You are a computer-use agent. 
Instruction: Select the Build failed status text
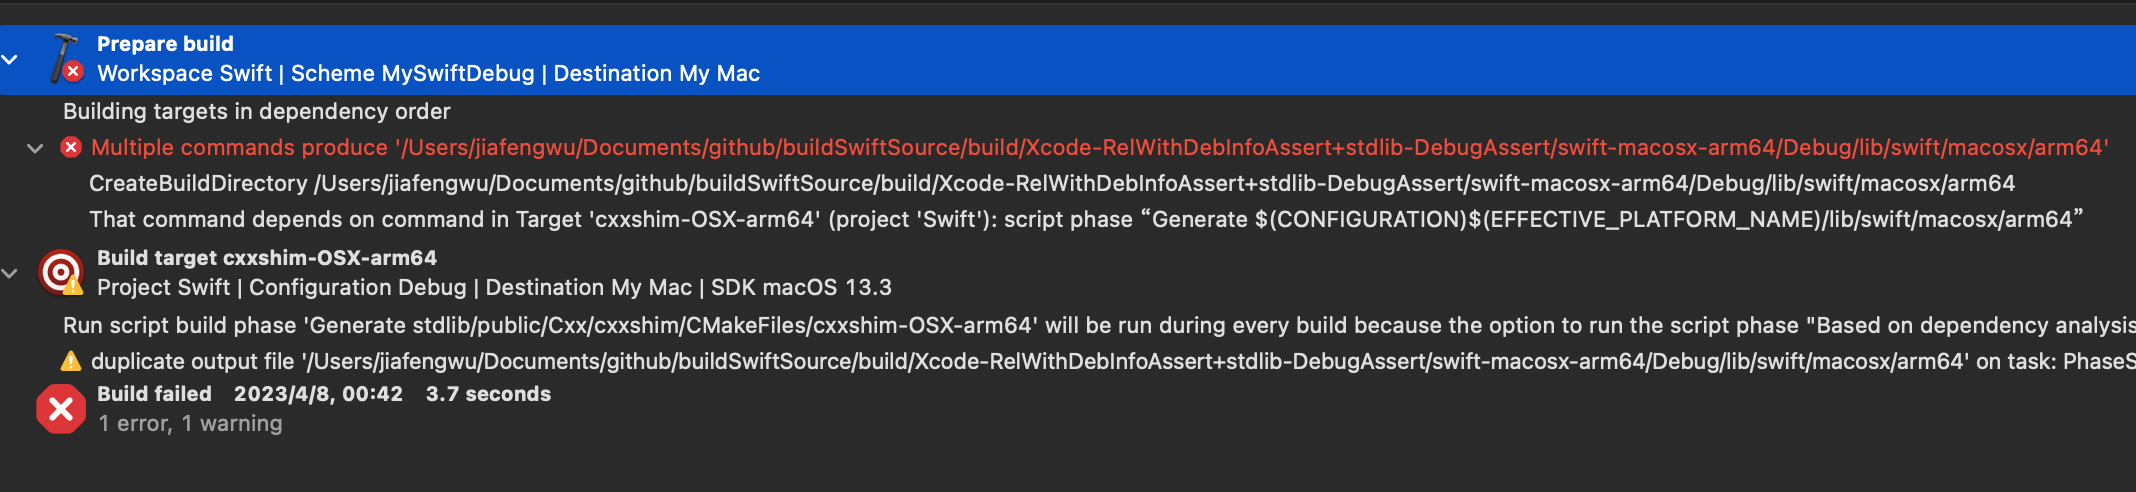pos(155,394)
